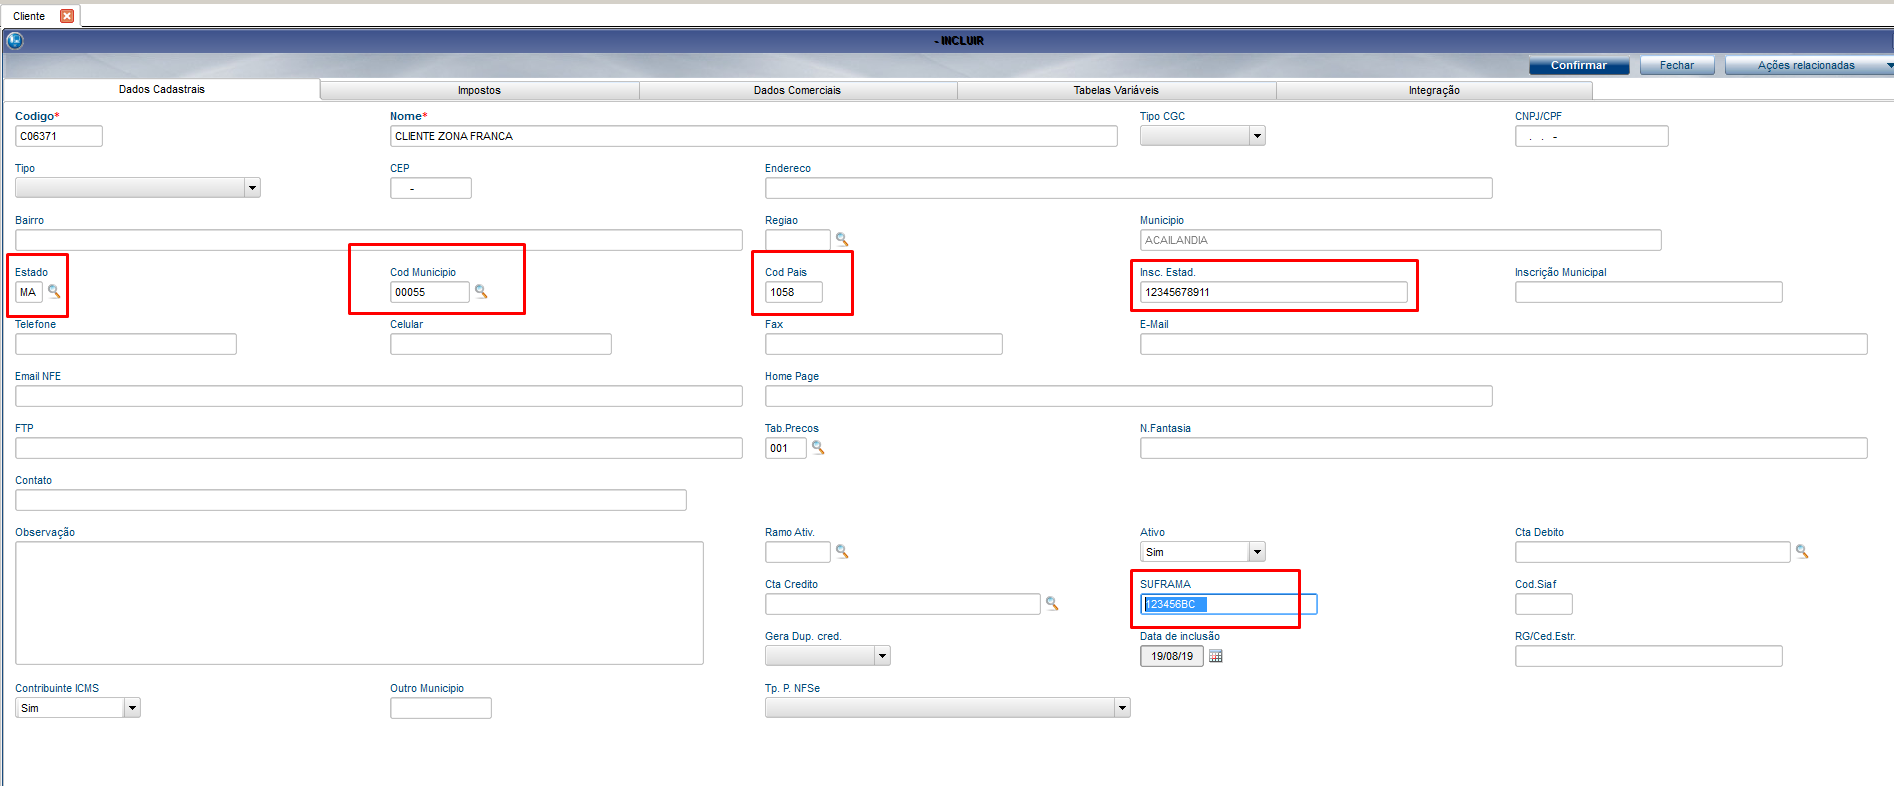The height and width of the screenshot is (786, 1894).
Task: Open the Cta Debito lookup magnifier
Action: (1802, 552)
